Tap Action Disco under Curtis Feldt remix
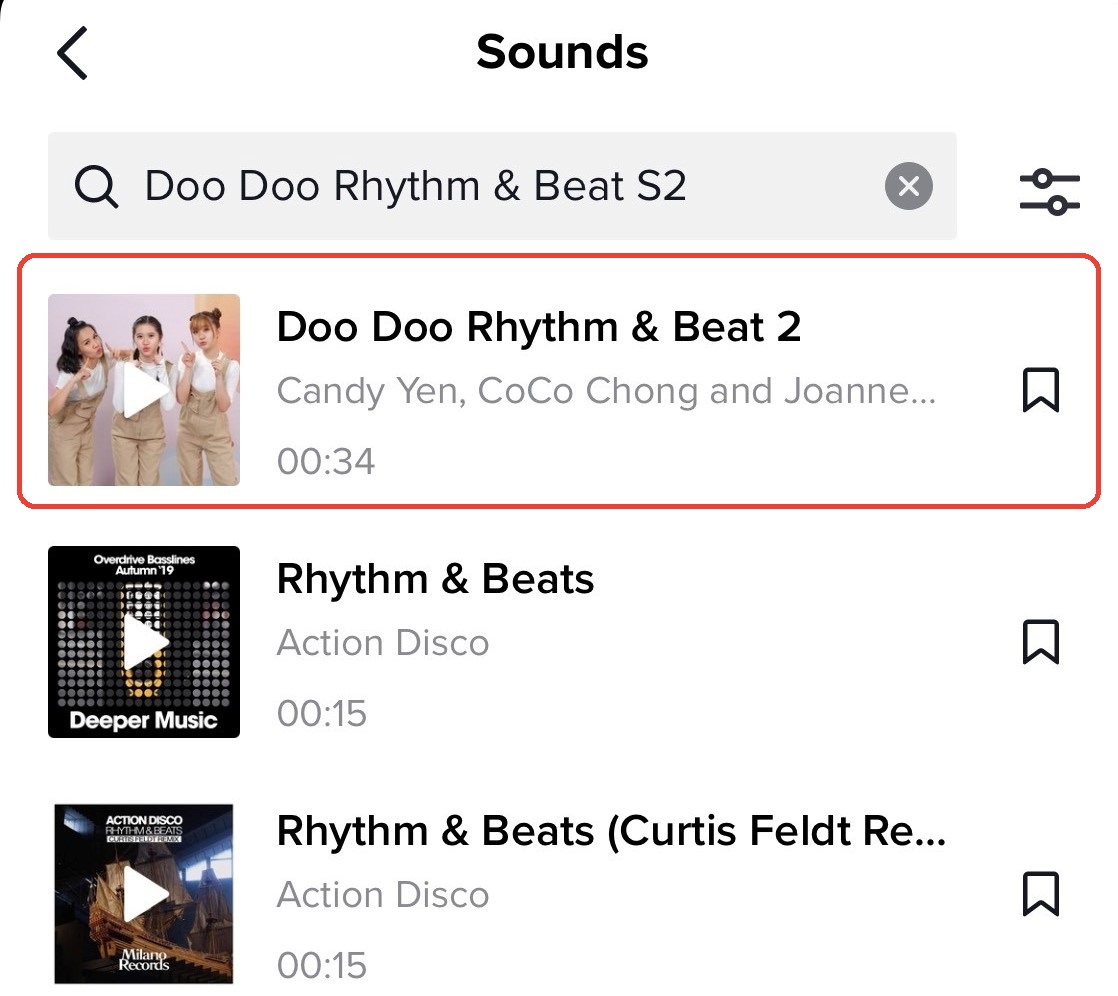Image resolution: width=1118 pixels, height=996 pixels. (383, 894)
